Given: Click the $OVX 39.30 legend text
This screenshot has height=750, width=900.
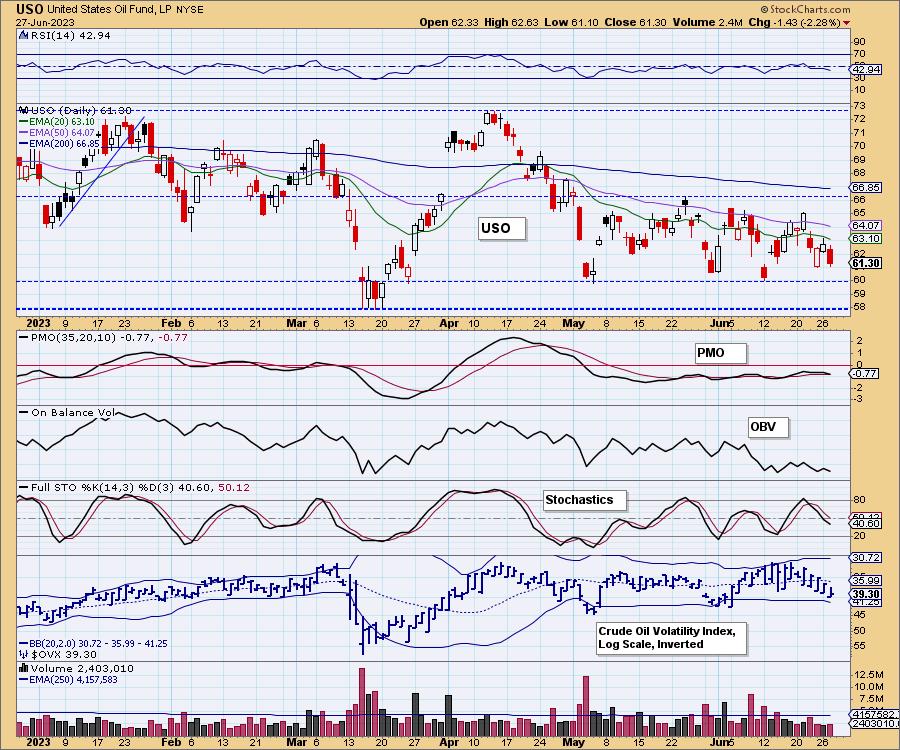Looking at the screenshot, I should coord(64,654).
